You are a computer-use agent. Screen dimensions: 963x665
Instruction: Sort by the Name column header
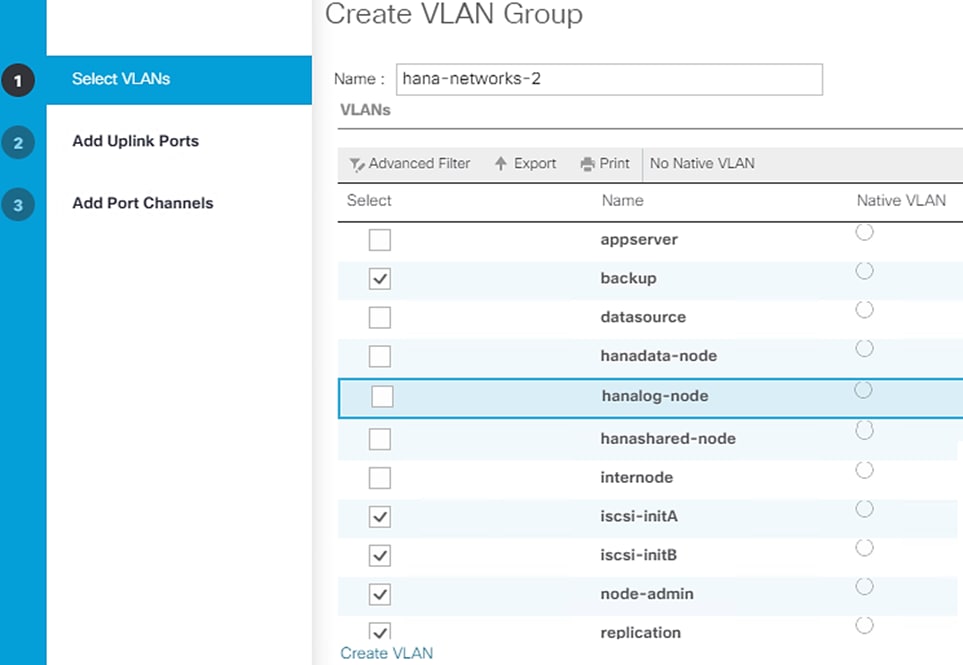click(x=622, y=201)
